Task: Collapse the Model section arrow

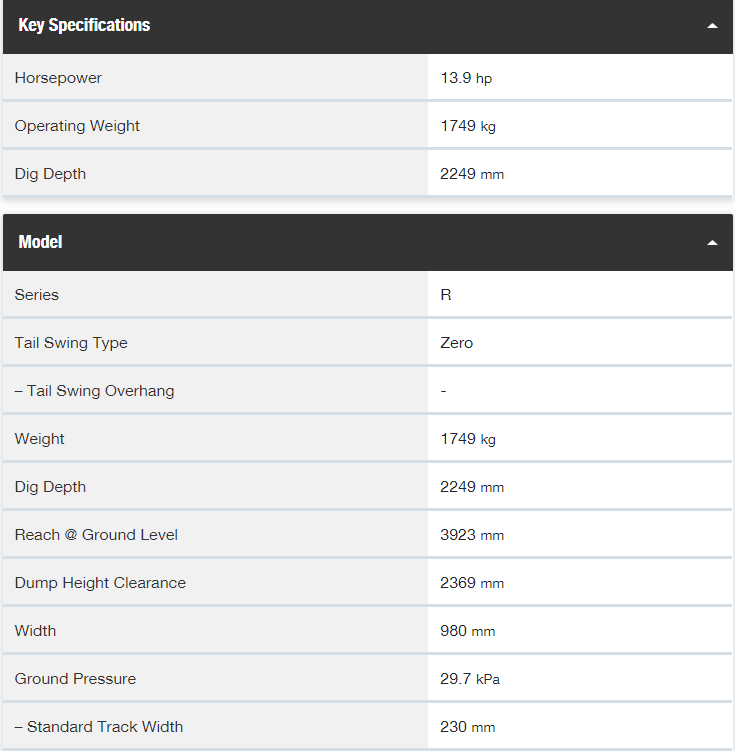Action: point(712,243)
